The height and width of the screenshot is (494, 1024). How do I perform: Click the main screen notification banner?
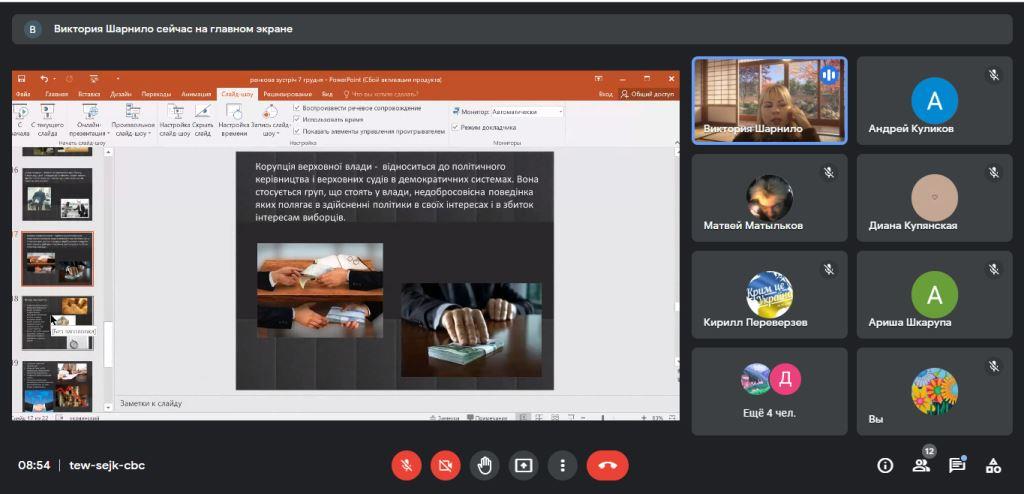click(x=511, y=29)
